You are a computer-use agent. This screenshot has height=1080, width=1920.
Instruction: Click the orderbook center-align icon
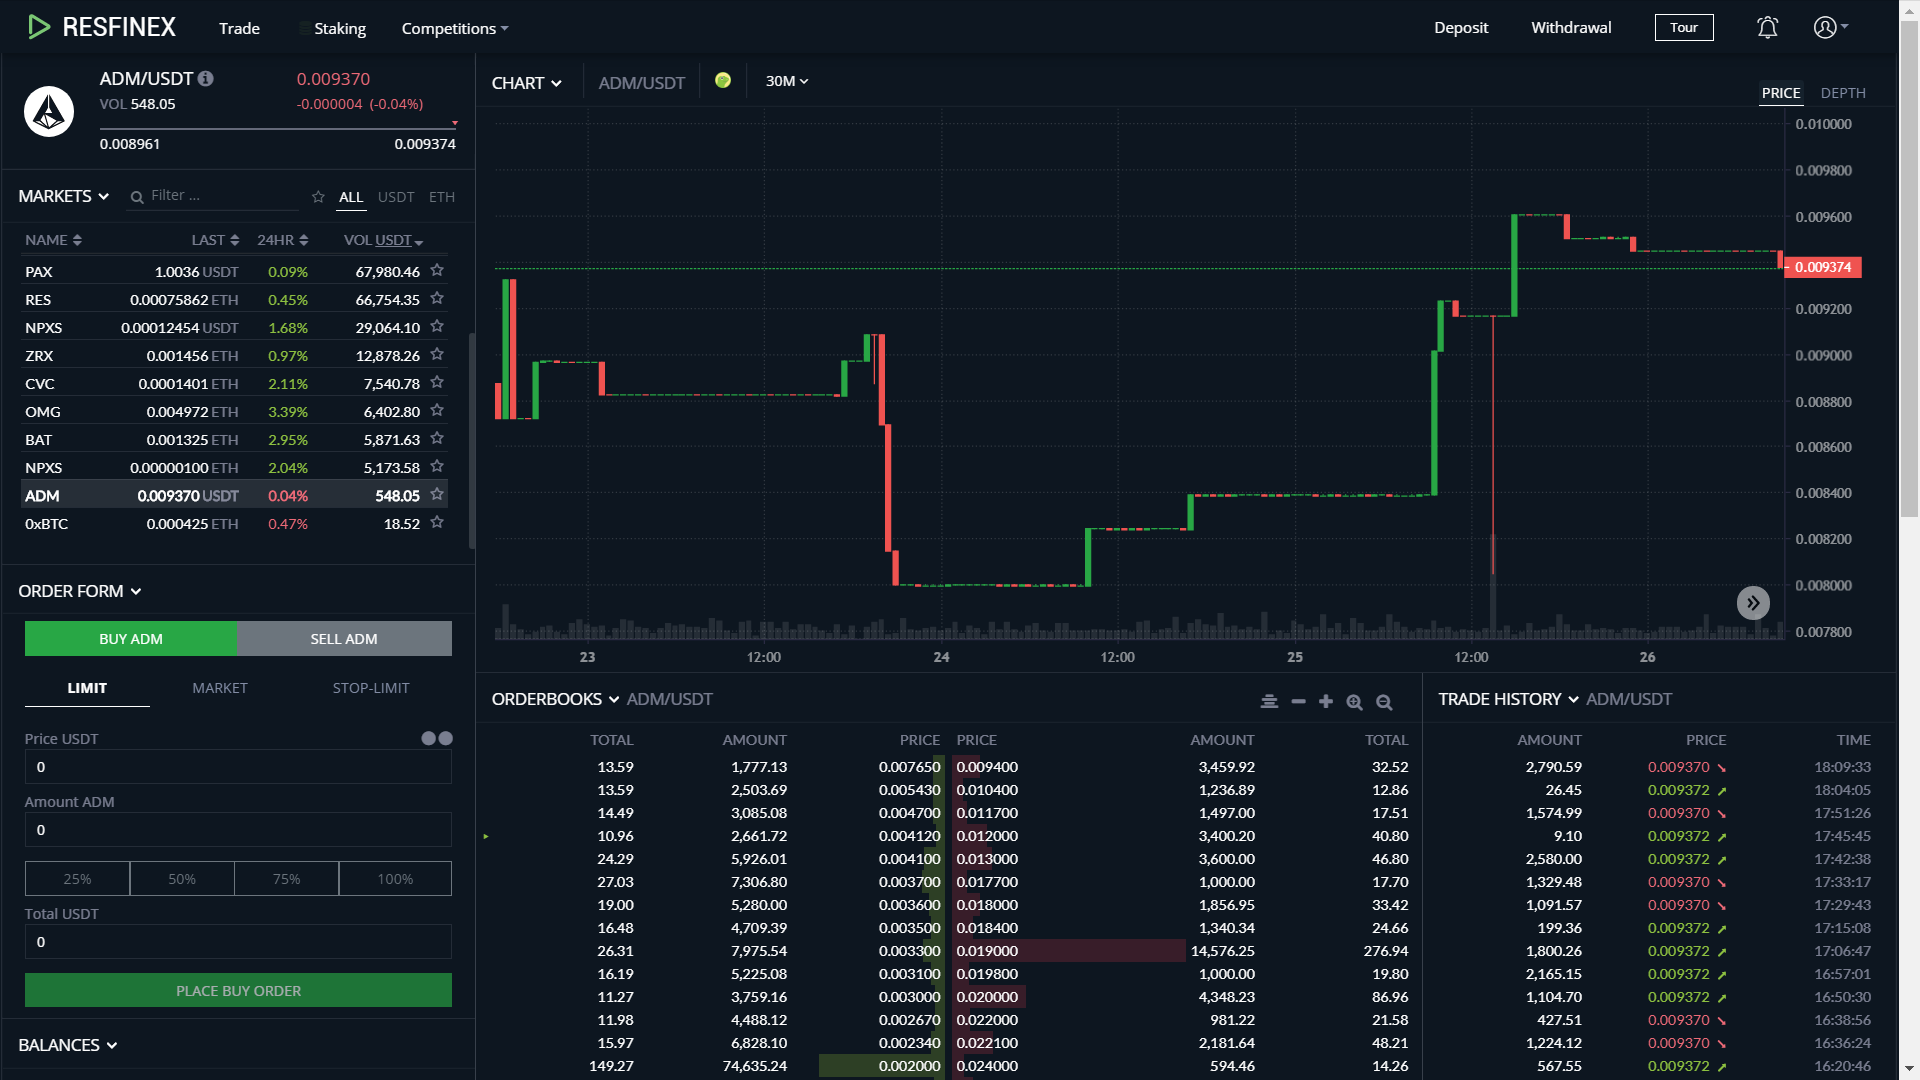coord(1269,702)
